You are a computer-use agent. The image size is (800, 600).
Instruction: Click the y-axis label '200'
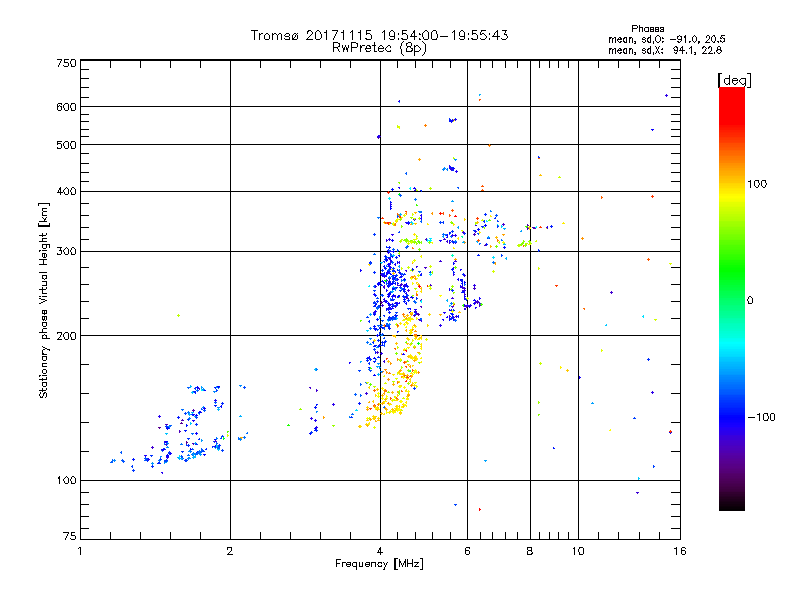pyautogui.click(x=66, y=336)
